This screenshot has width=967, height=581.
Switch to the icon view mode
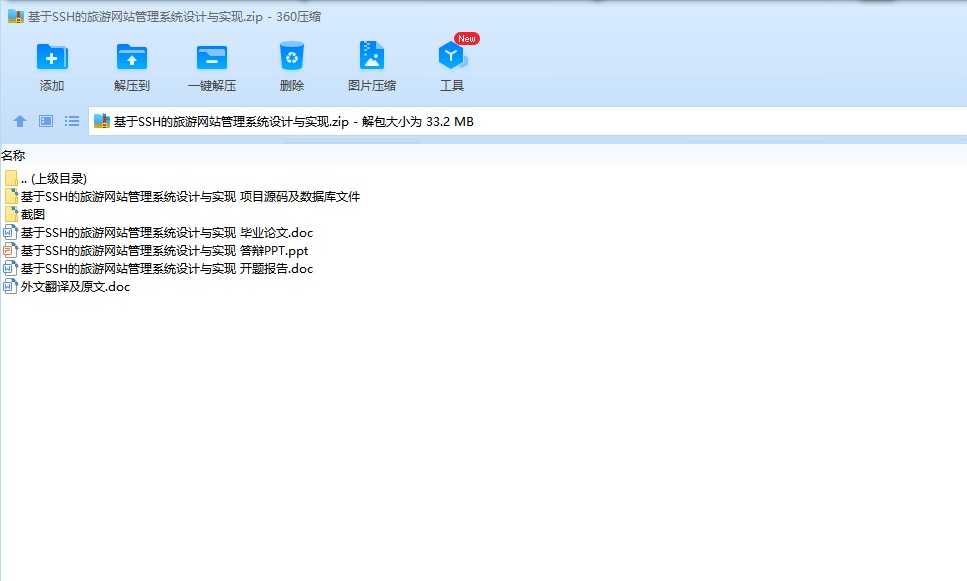point(46,121)
